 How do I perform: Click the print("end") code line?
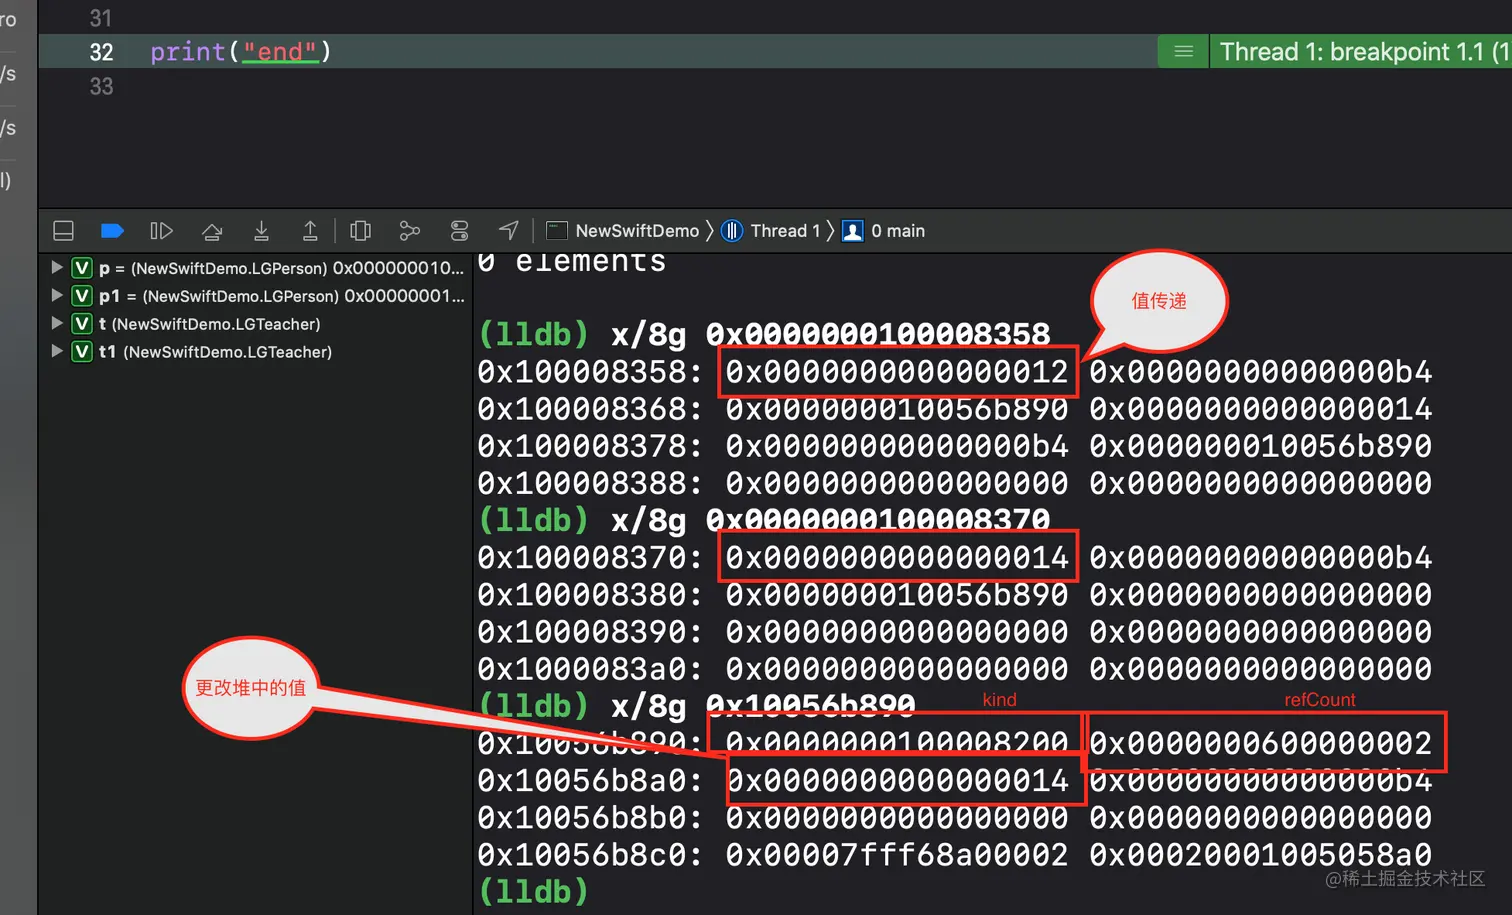click(240, 52)
